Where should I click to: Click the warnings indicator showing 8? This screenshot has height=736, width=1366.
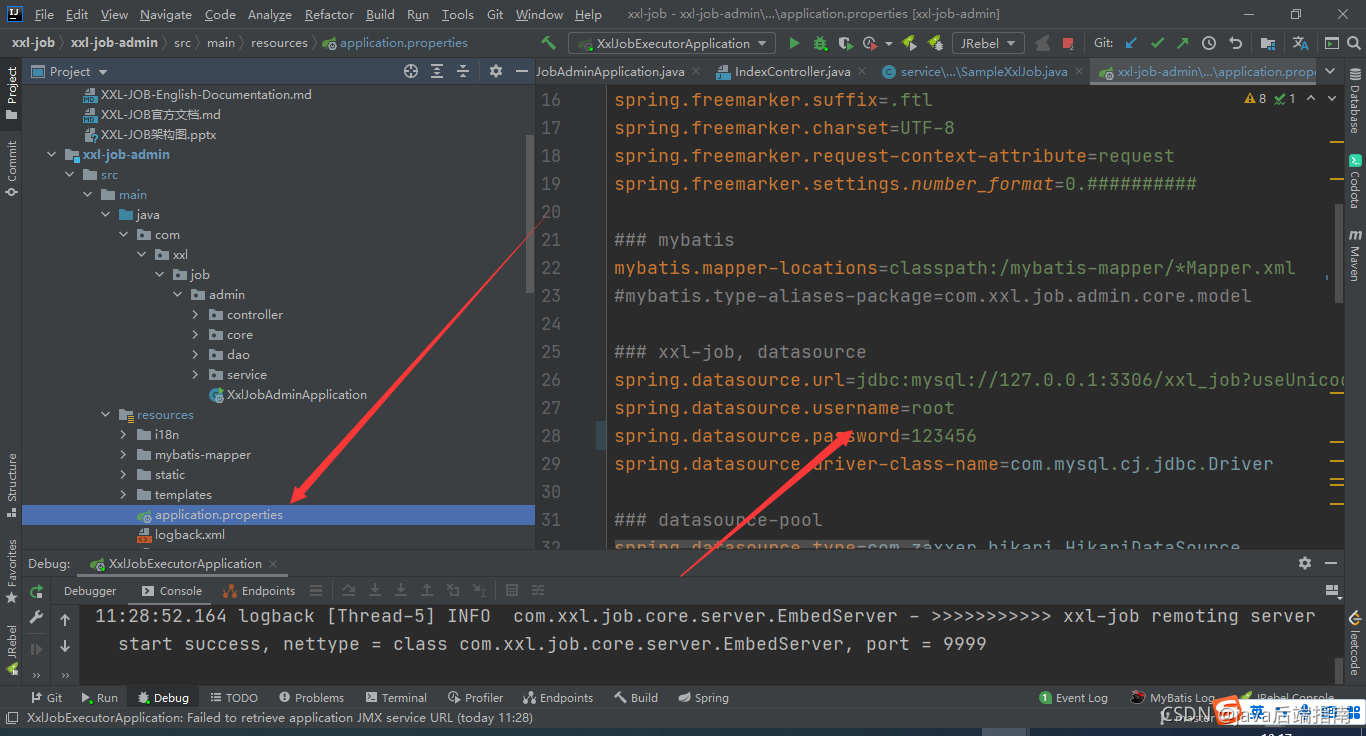pyautogui.click(x=1255, y=98)
